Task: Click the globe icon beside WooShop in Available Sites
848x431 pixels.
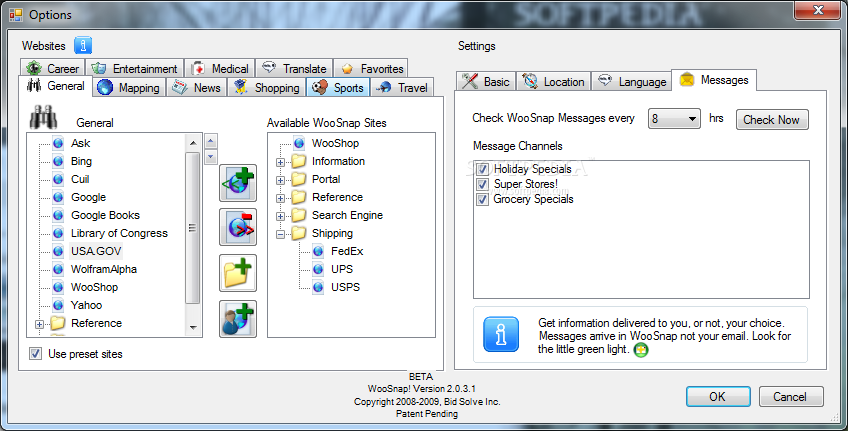Action: coord(299,143)
